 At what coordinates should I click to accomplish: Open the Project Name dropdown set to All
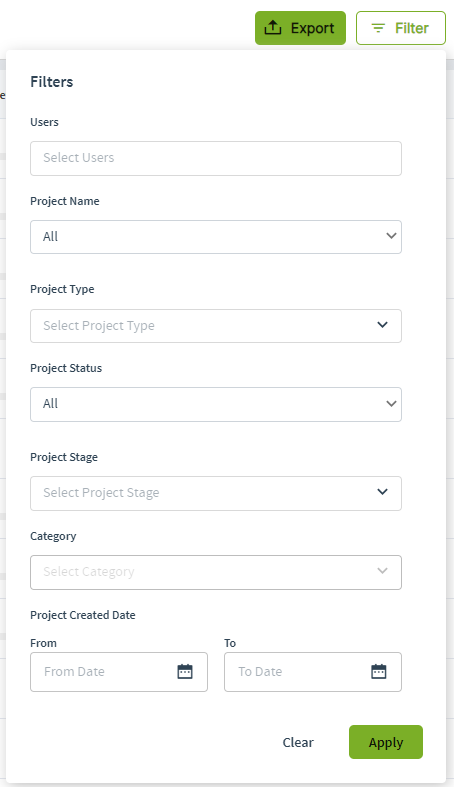tap(216, 237)
